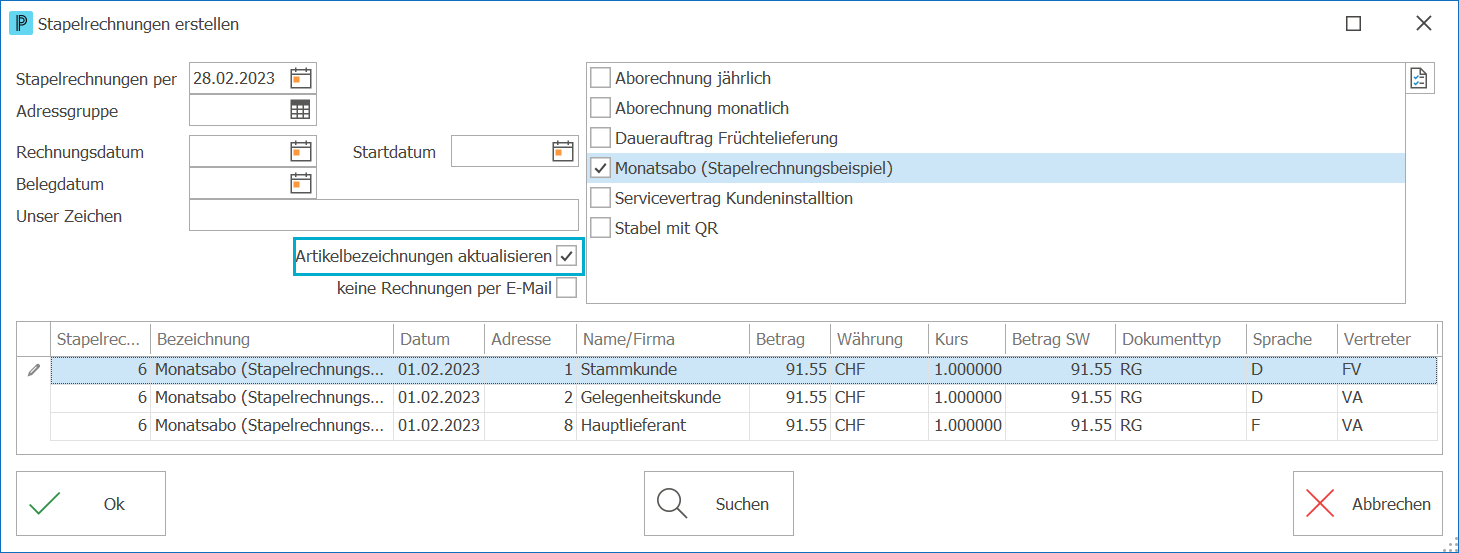Viewport: 1459px width, 553px height.
Task: Open calendar icon for Belegdatum
Action: [x=301, y=183]
